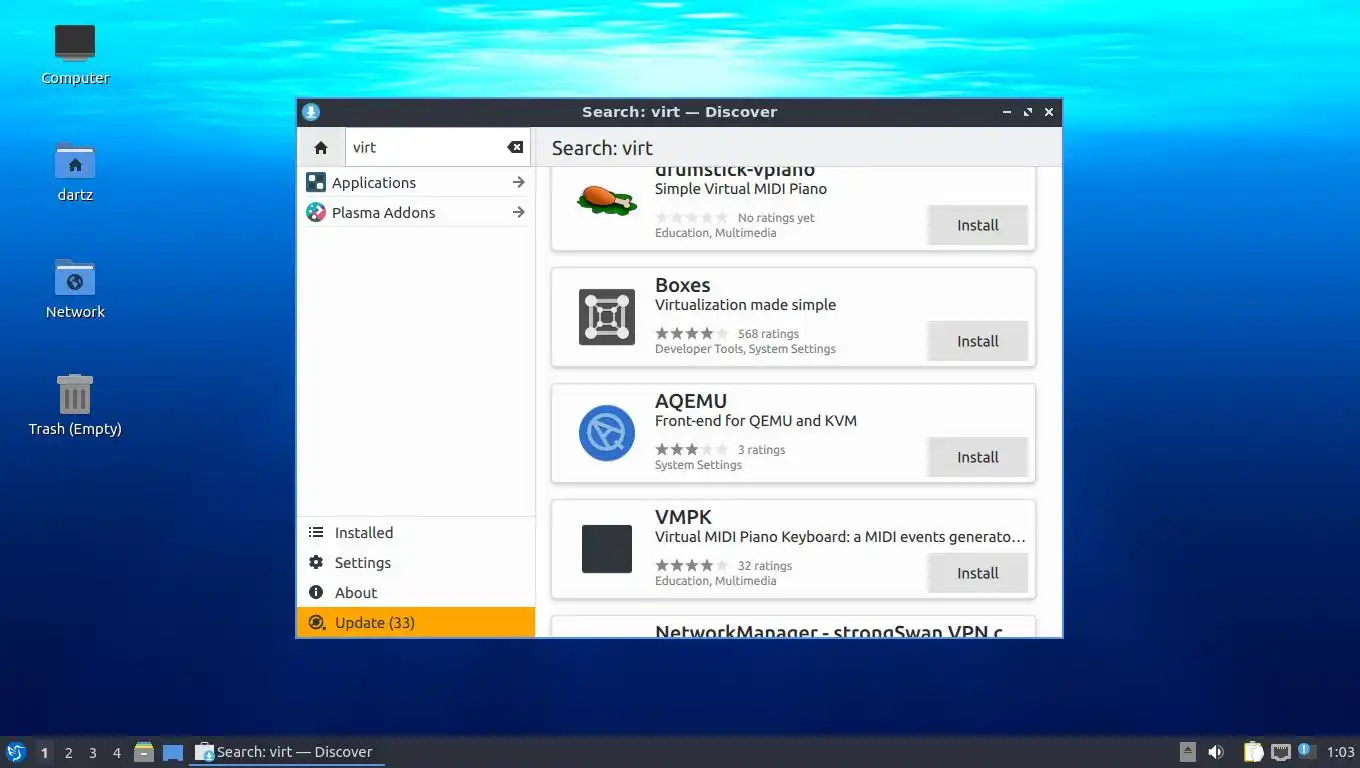Expand Plasma Addons with its arrow
1360x768 pixels.
tap(518, 212)
